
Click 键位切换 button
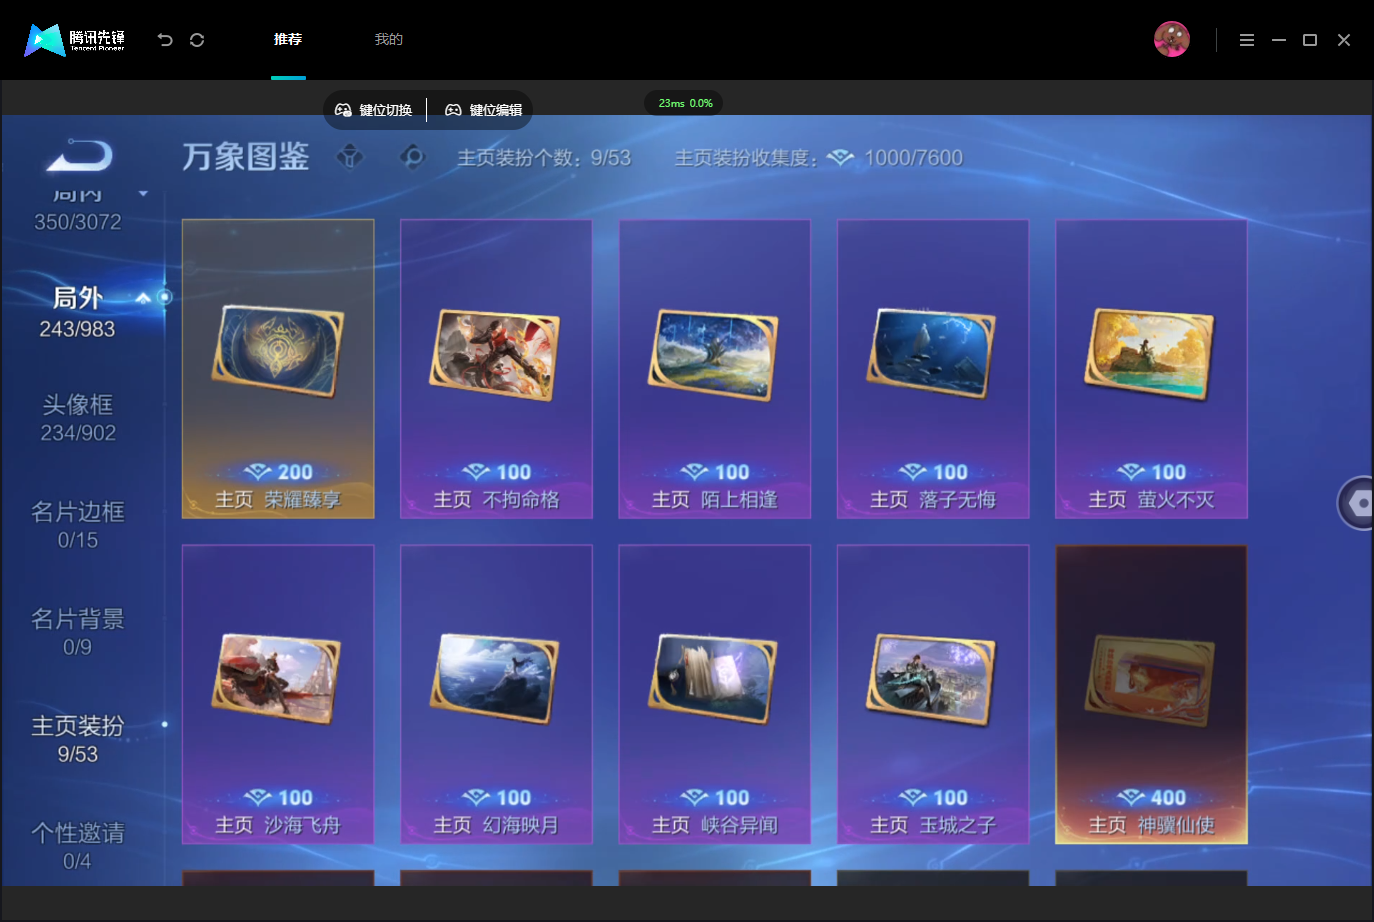click(374, 110)
